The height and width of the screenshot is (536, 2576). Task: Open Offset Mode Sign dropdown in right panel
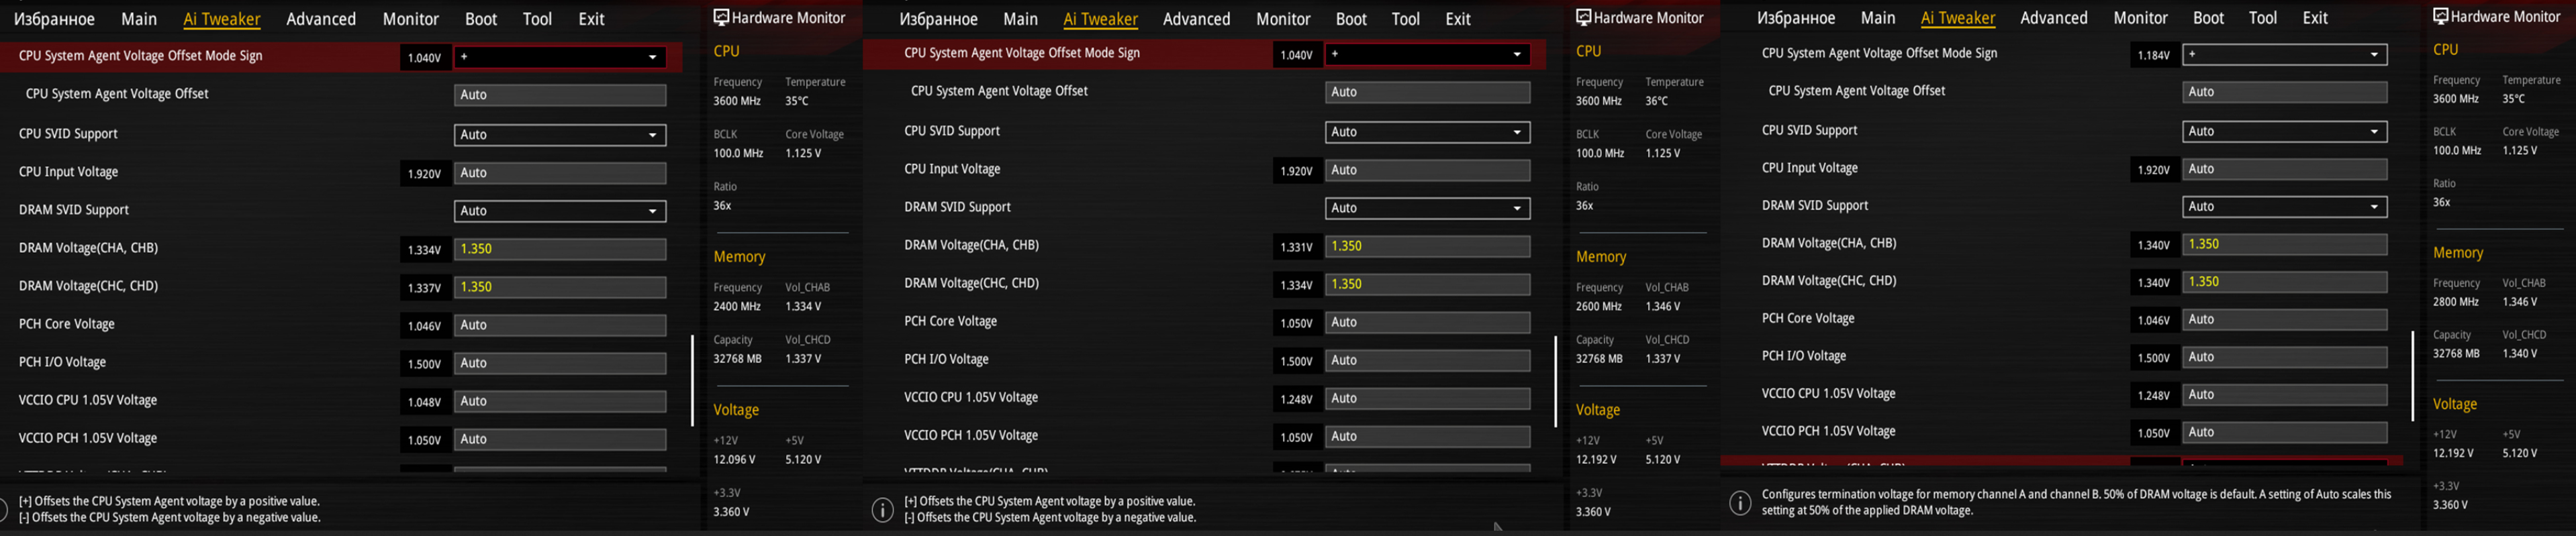2284,54
